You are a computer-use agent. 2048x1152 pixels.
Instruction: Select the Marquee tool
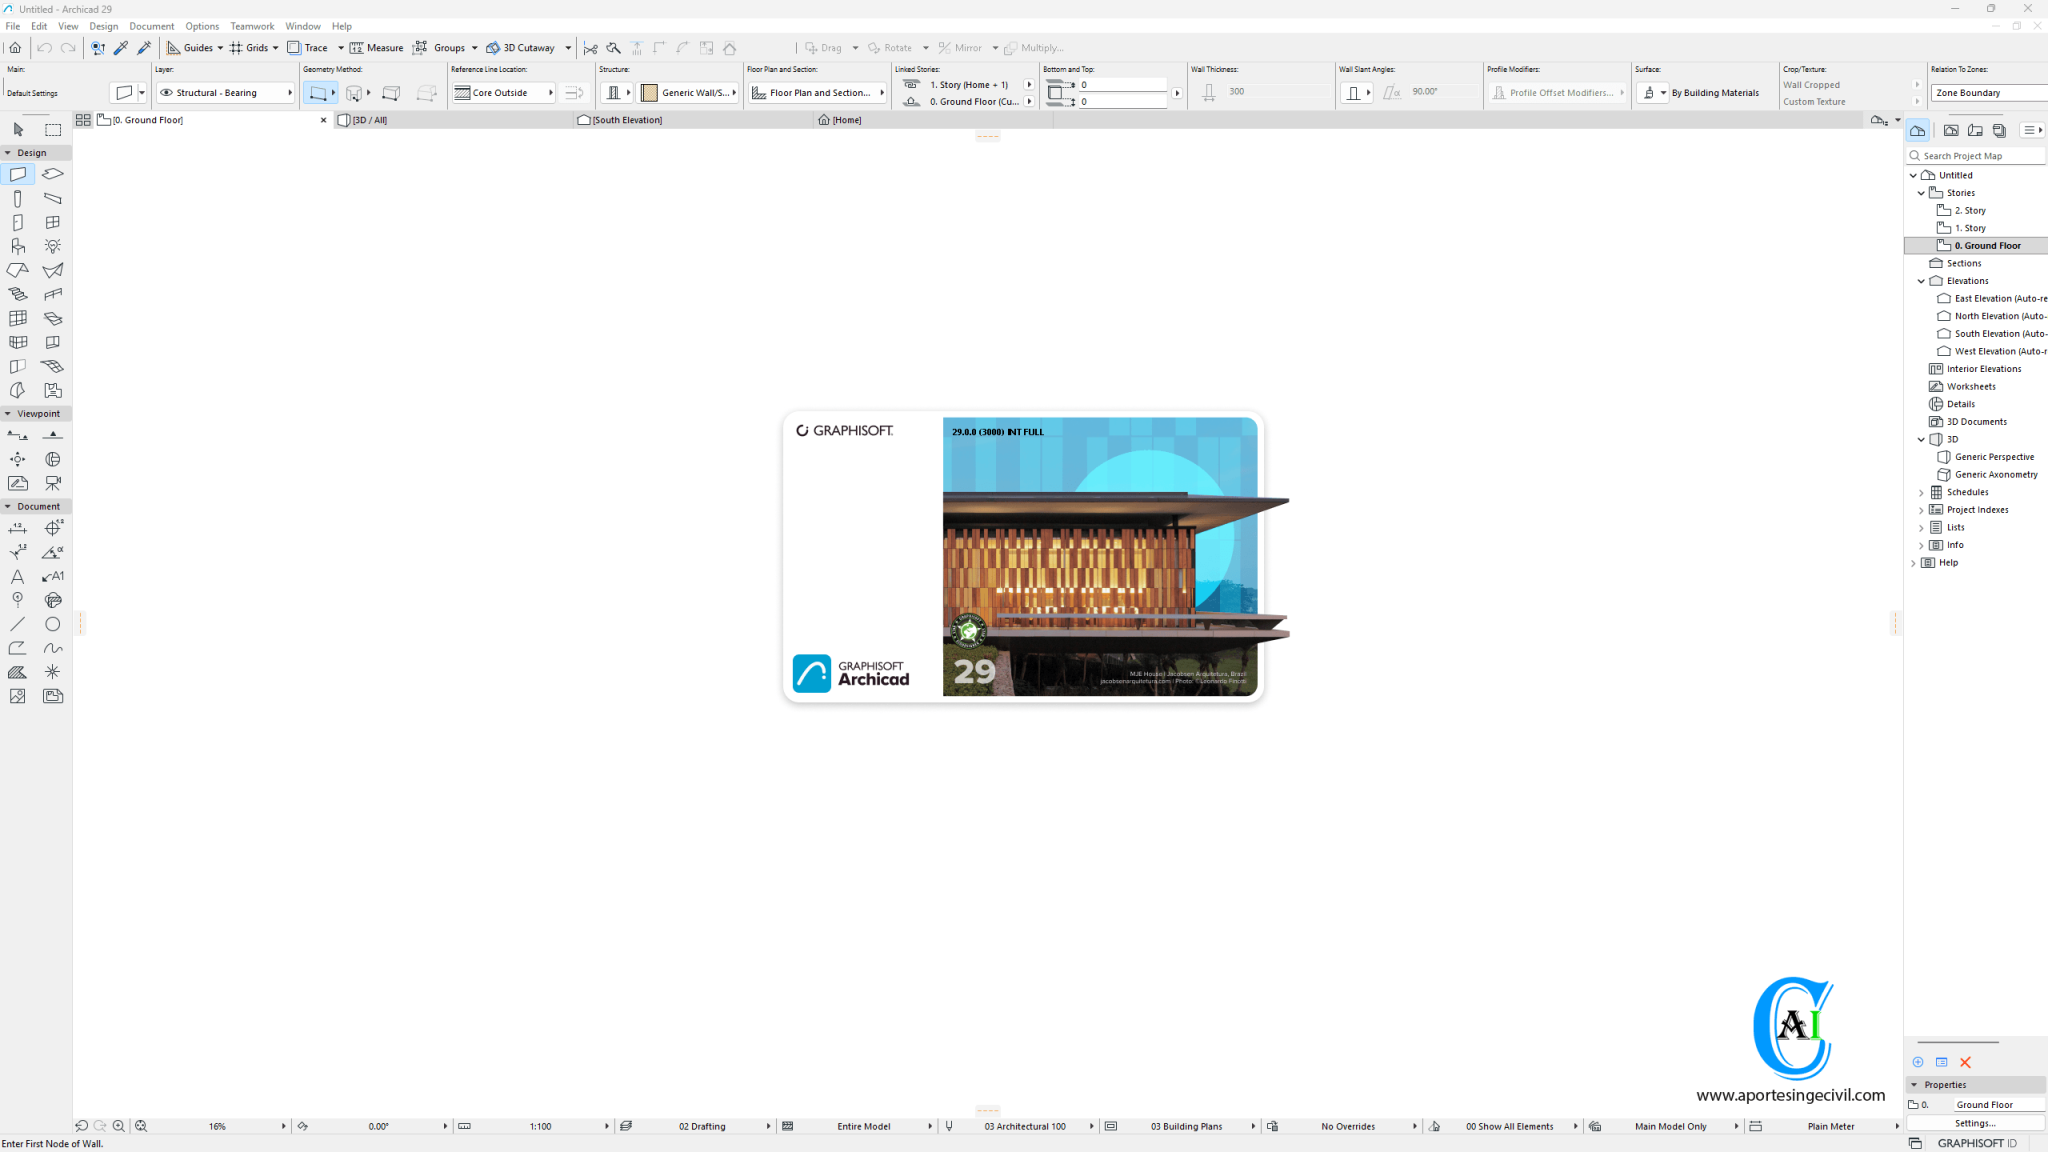click(52, 130)
